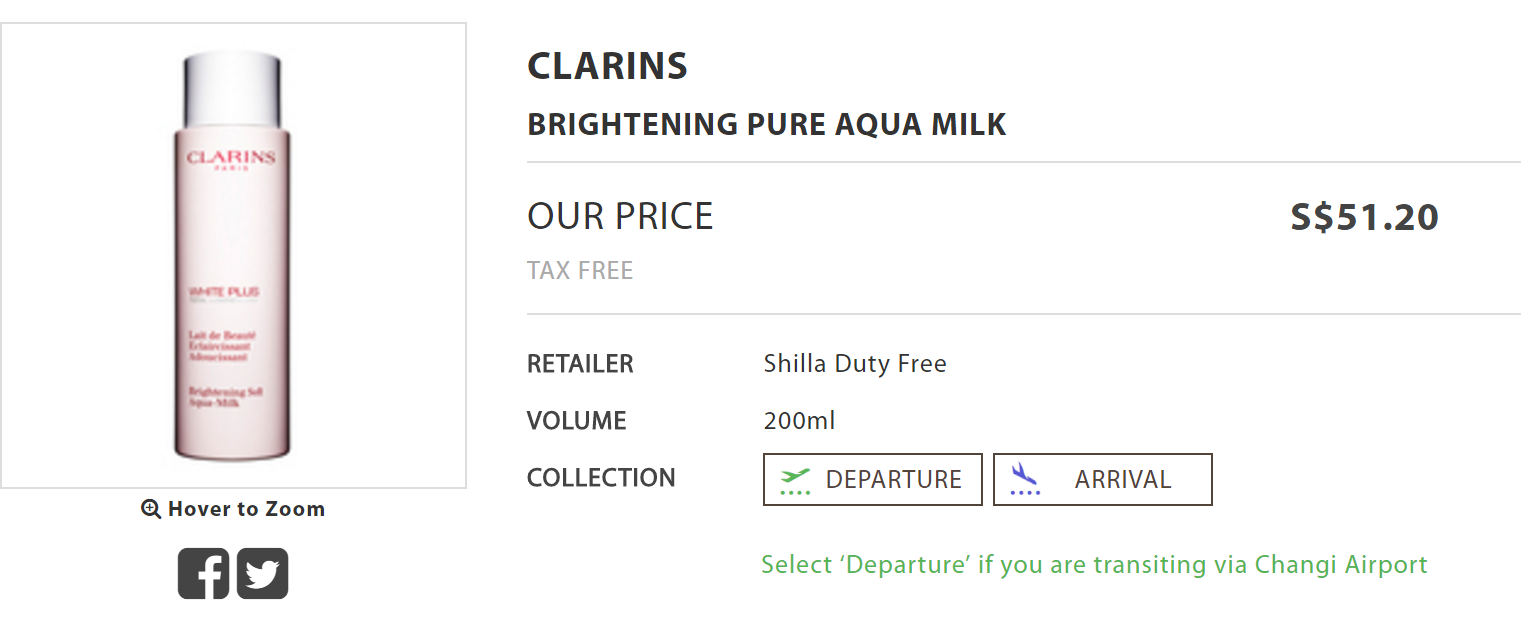
Task: Click the CLARINS brand heading
Action: coord(607,66)
